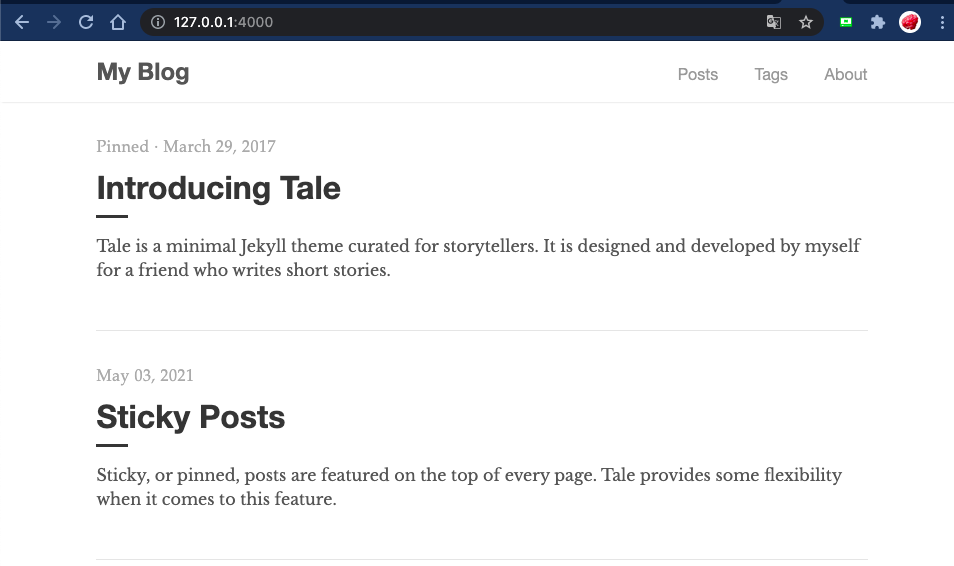Click the browser forward arrow

(x=54, y=23)
